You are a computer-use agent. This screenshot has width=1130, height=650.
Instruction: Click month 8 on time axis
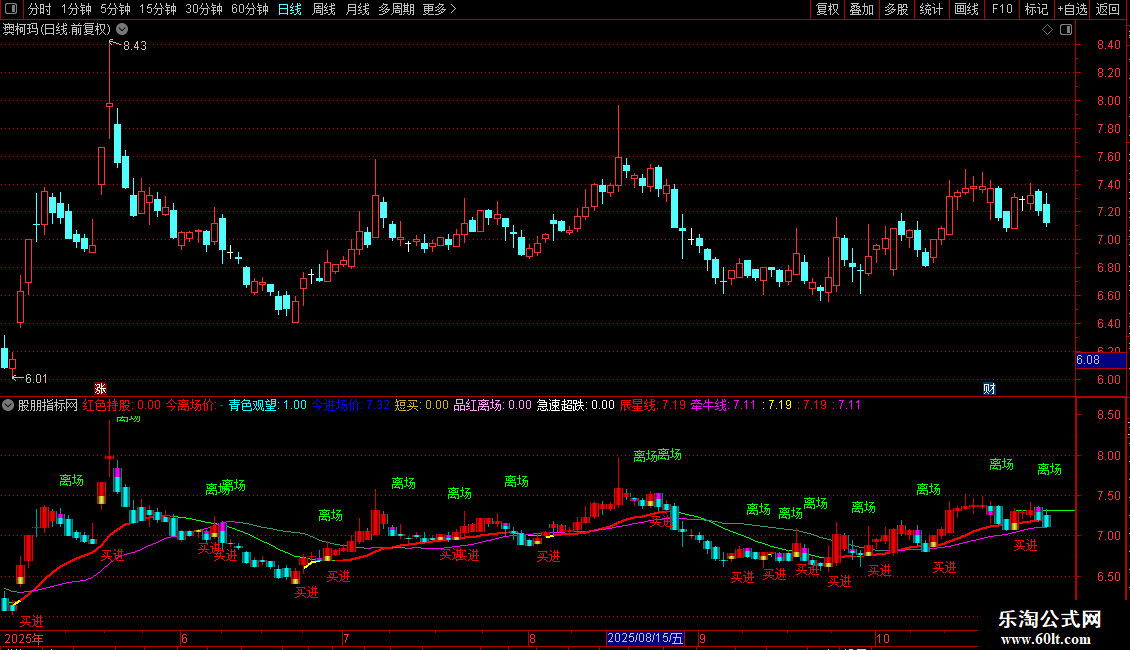click(x=532, y=638)
